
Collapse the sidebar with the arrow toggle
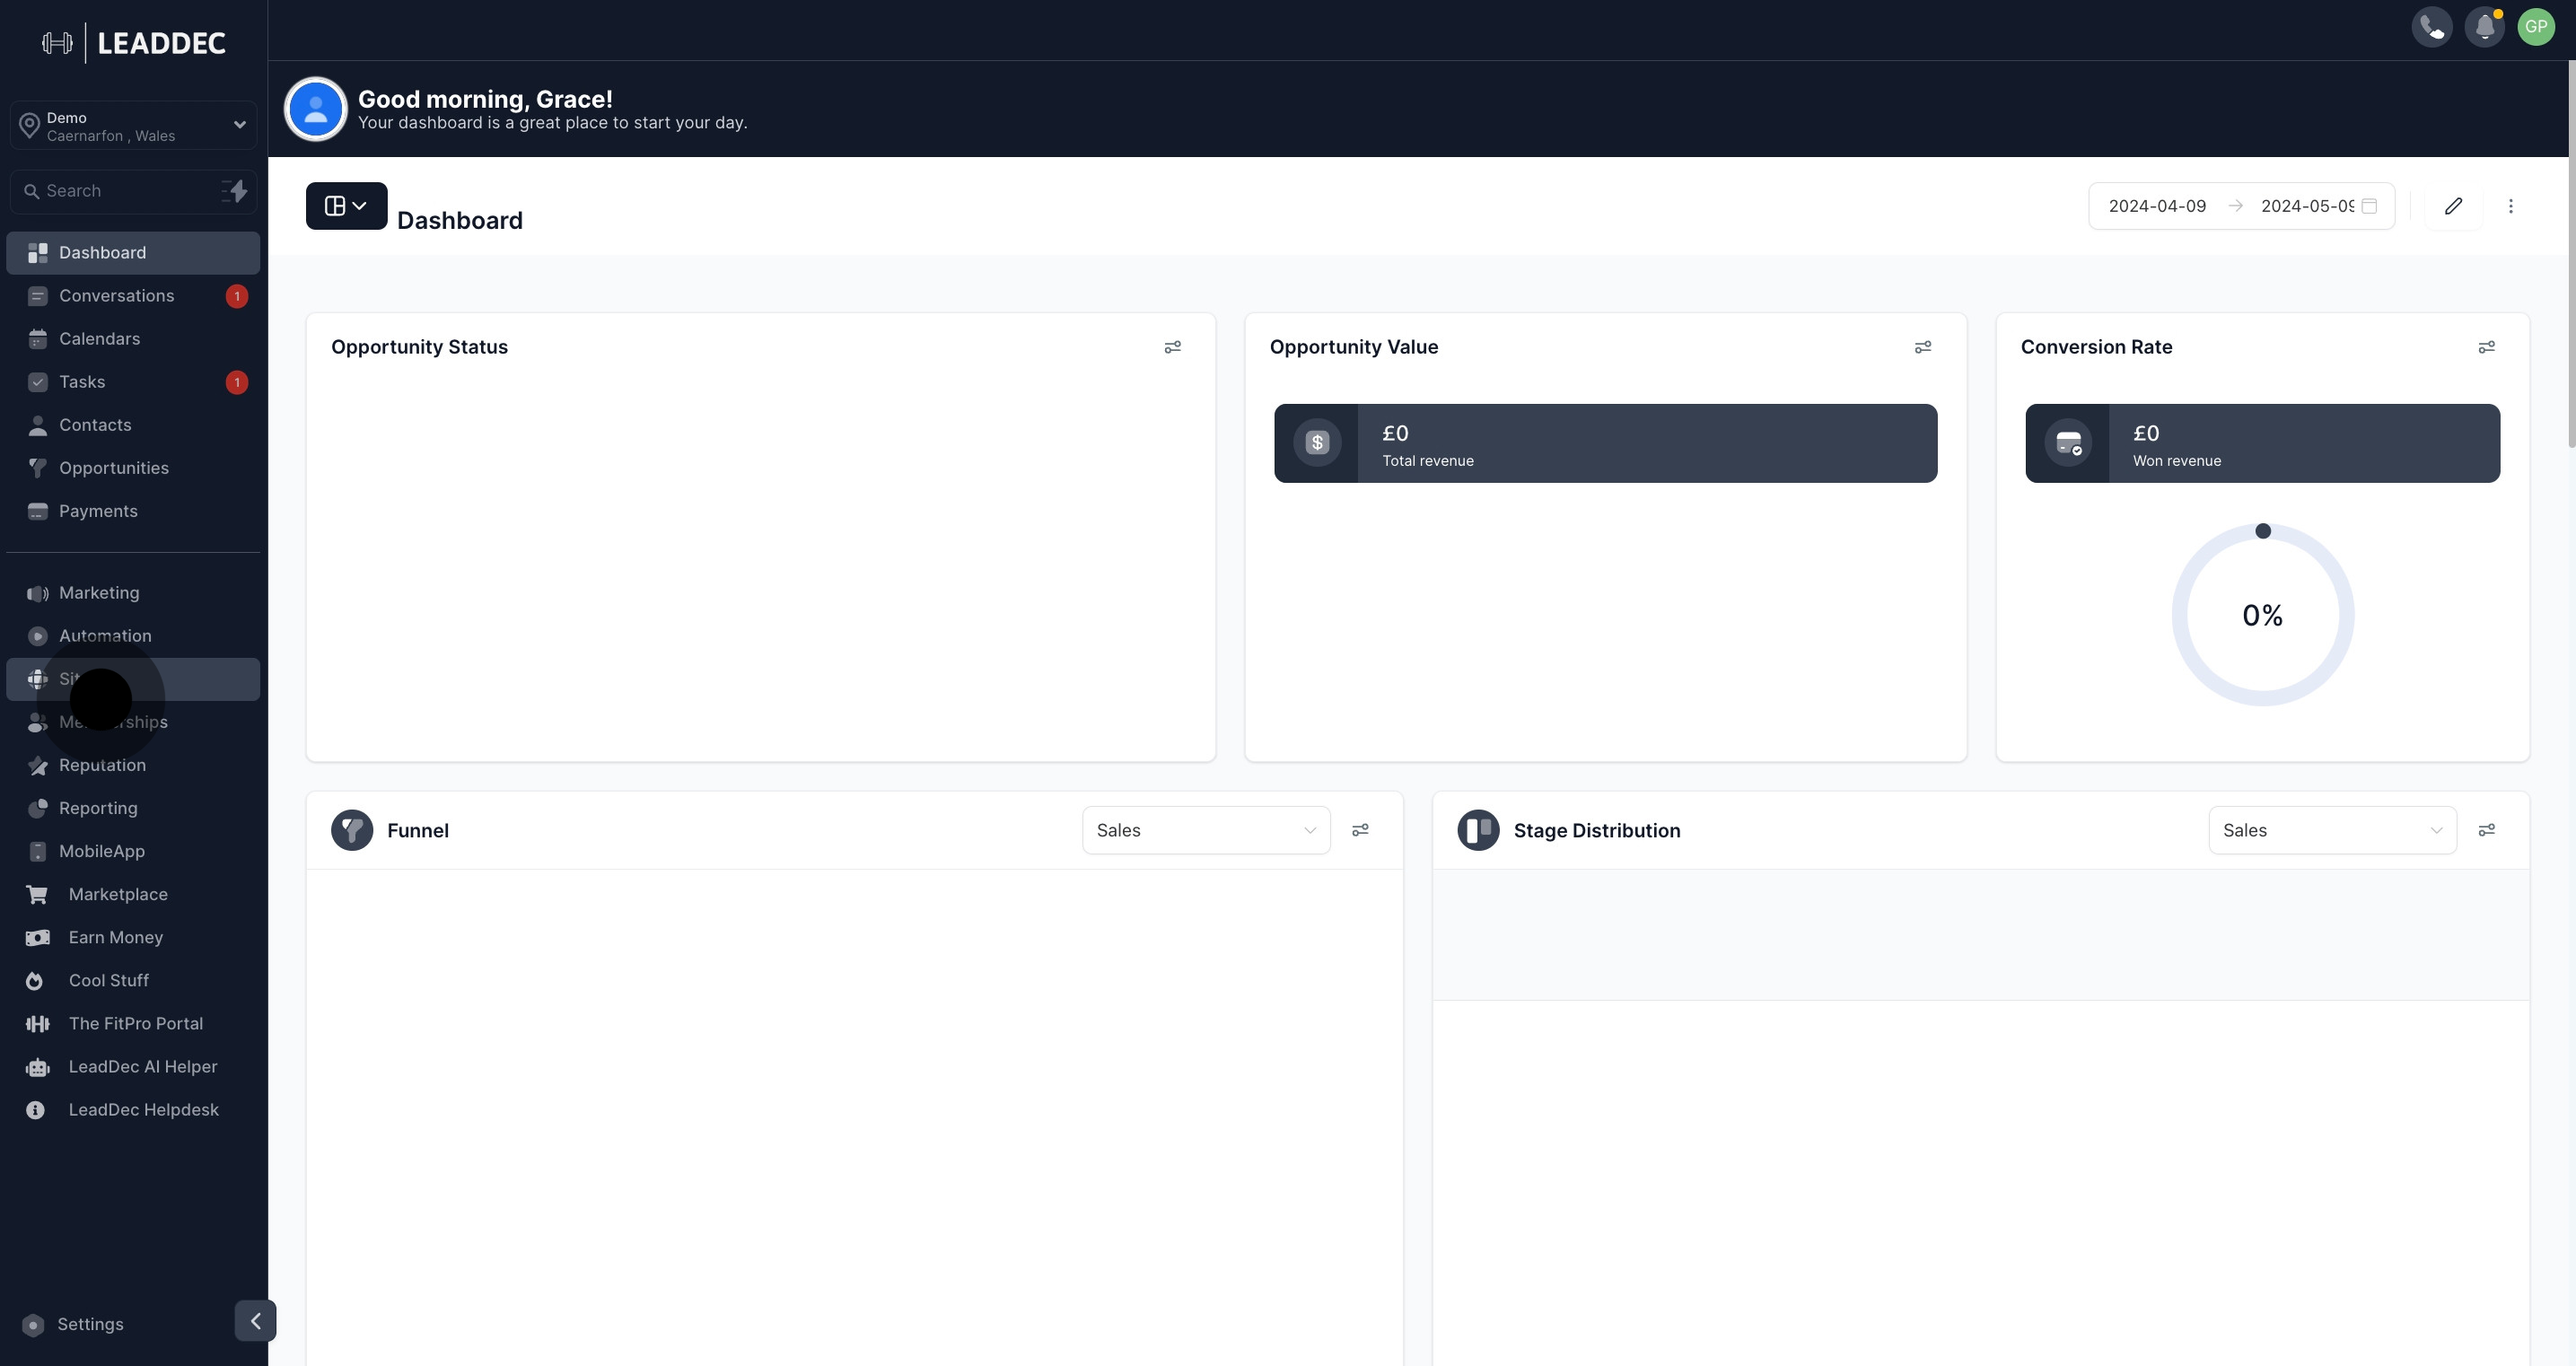pos(255,1321)
